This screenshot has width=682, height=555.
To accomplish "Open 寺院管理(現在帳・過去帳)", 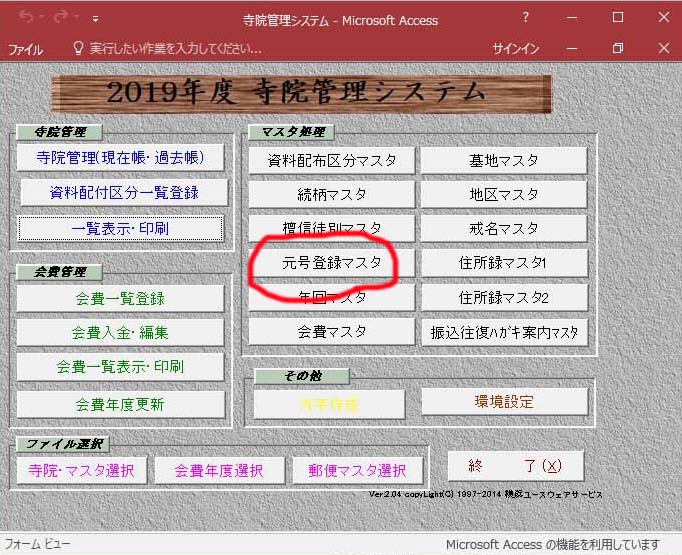I will point(119,158).
